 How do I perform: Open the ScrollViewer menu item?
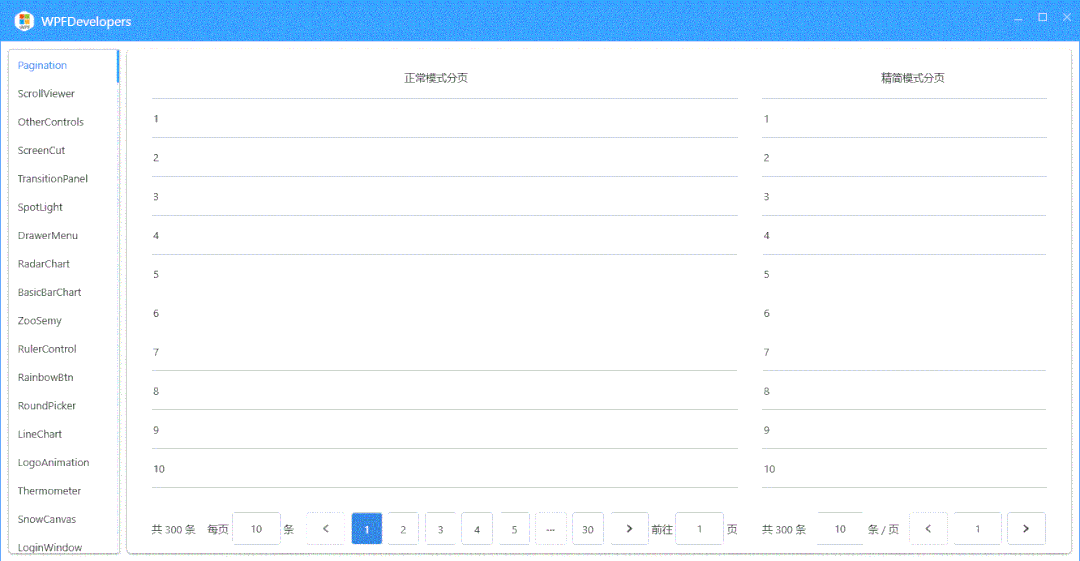[x=46, y=94]
